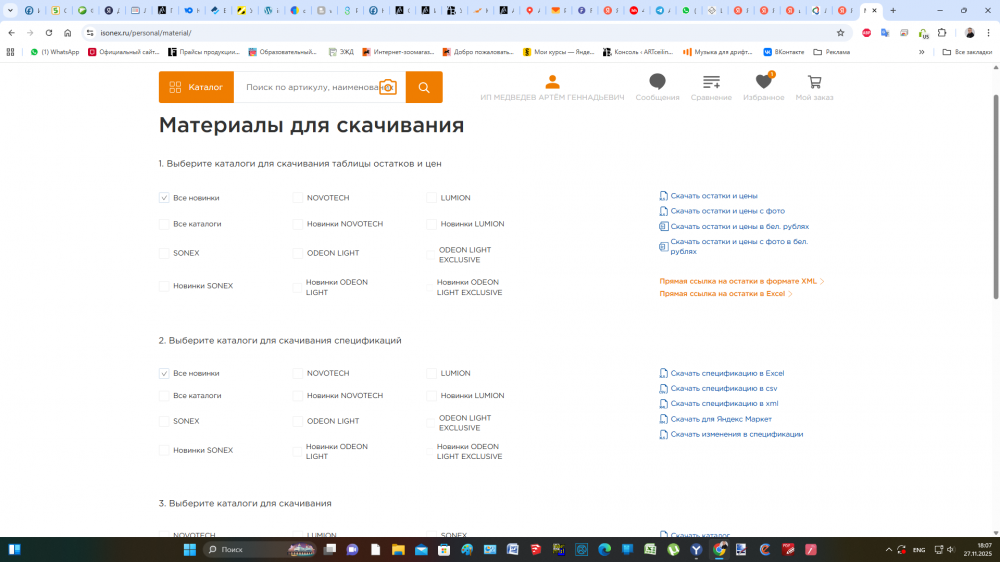Viewport: 1000px width, 562px height.
Task: Expand the bookmarks bar overflow chevron
Action: pyautogui.click(x=922, y=52)
